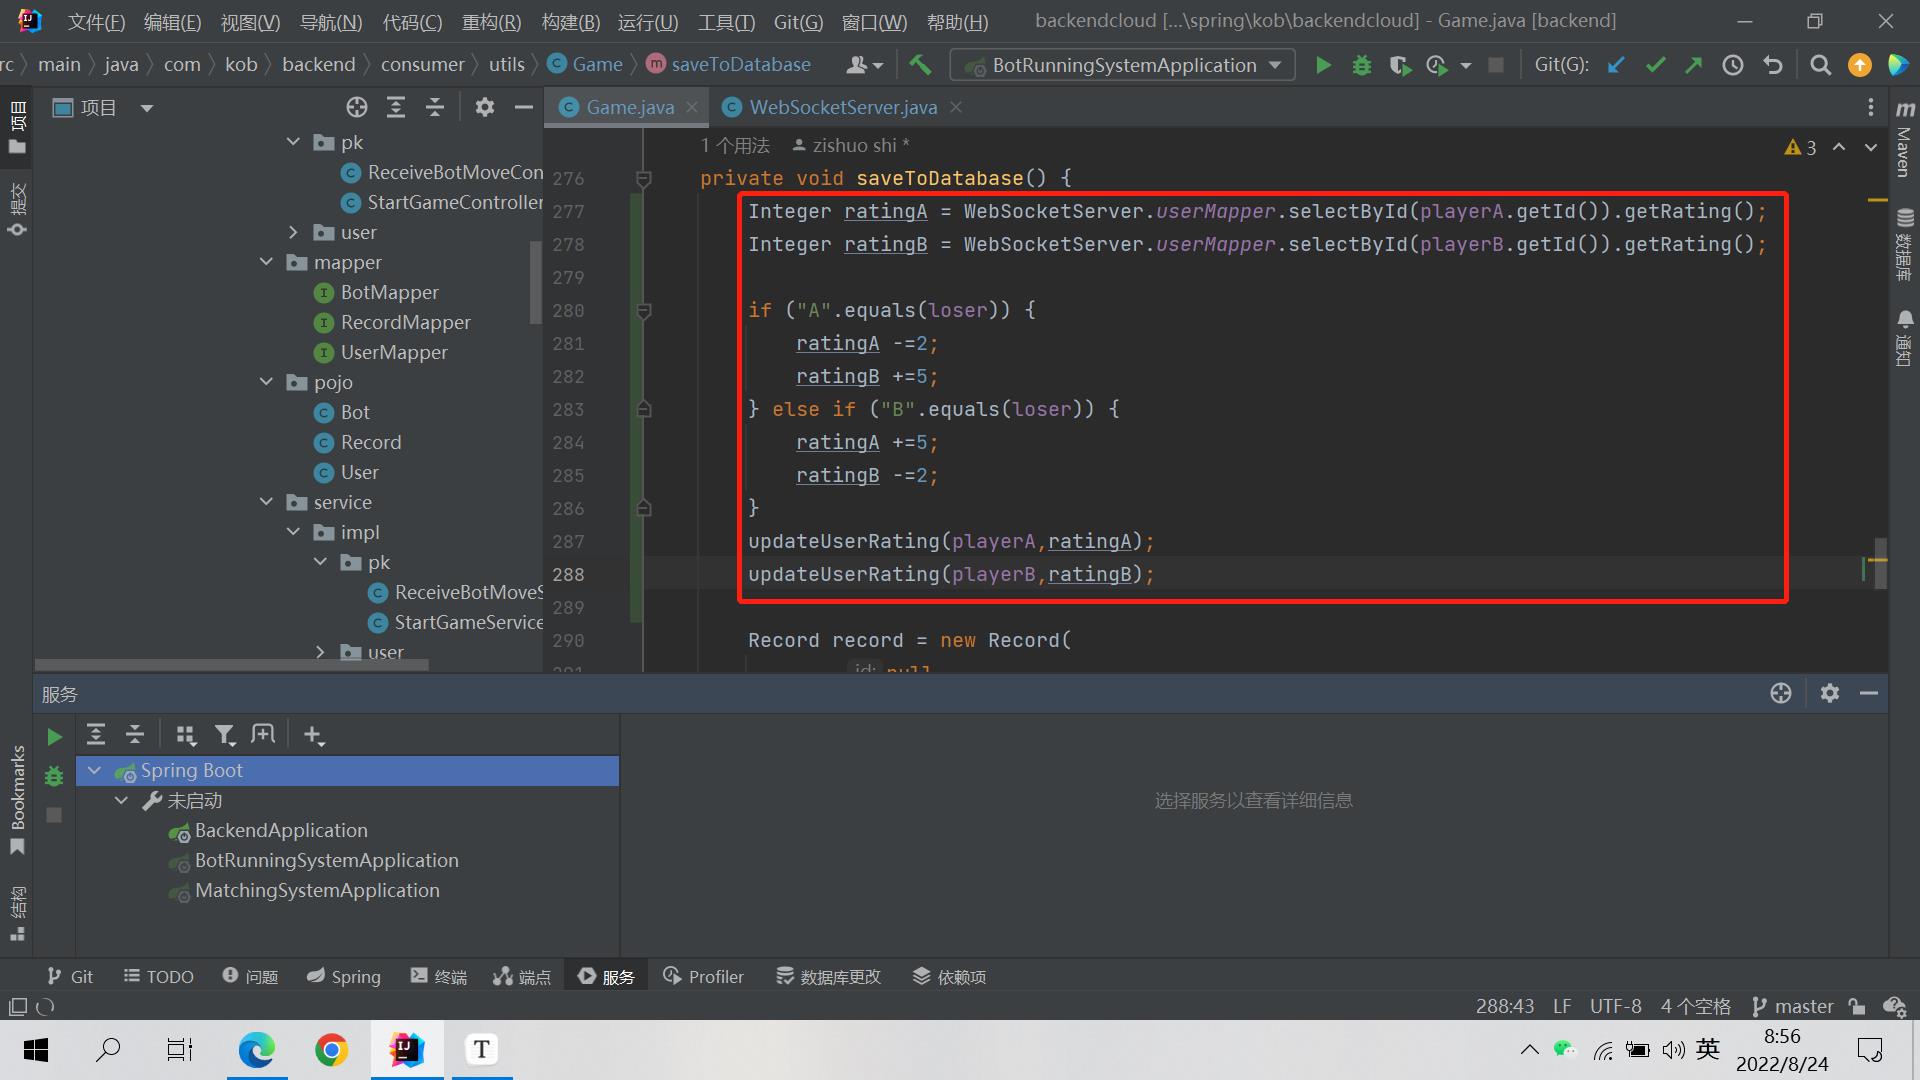Push commits using the Git arrow icon
Viewport: 1920px width, 1080px height.
[x=1694, y=64]
